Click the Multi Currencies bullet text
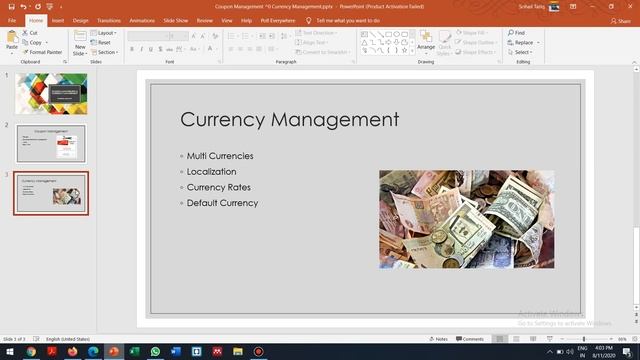Screen dimensions: 640x360 click(x=220, y=156)
